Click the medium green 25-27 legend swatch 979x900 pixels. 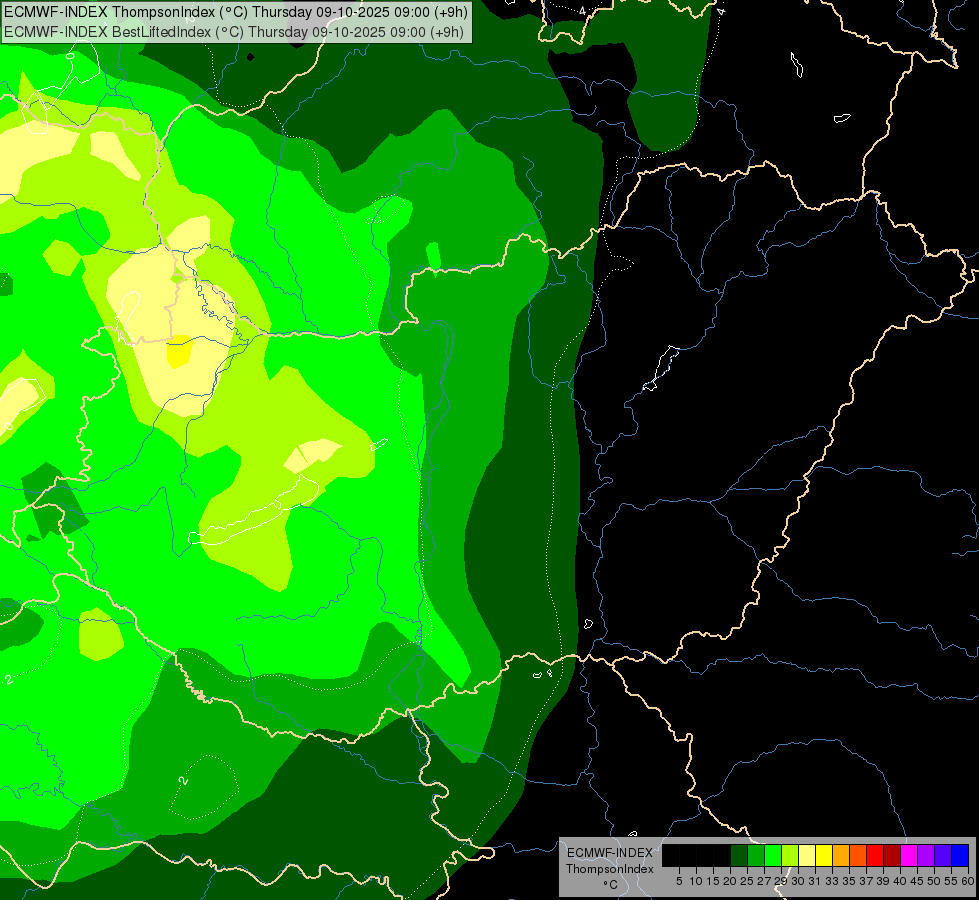756,855
